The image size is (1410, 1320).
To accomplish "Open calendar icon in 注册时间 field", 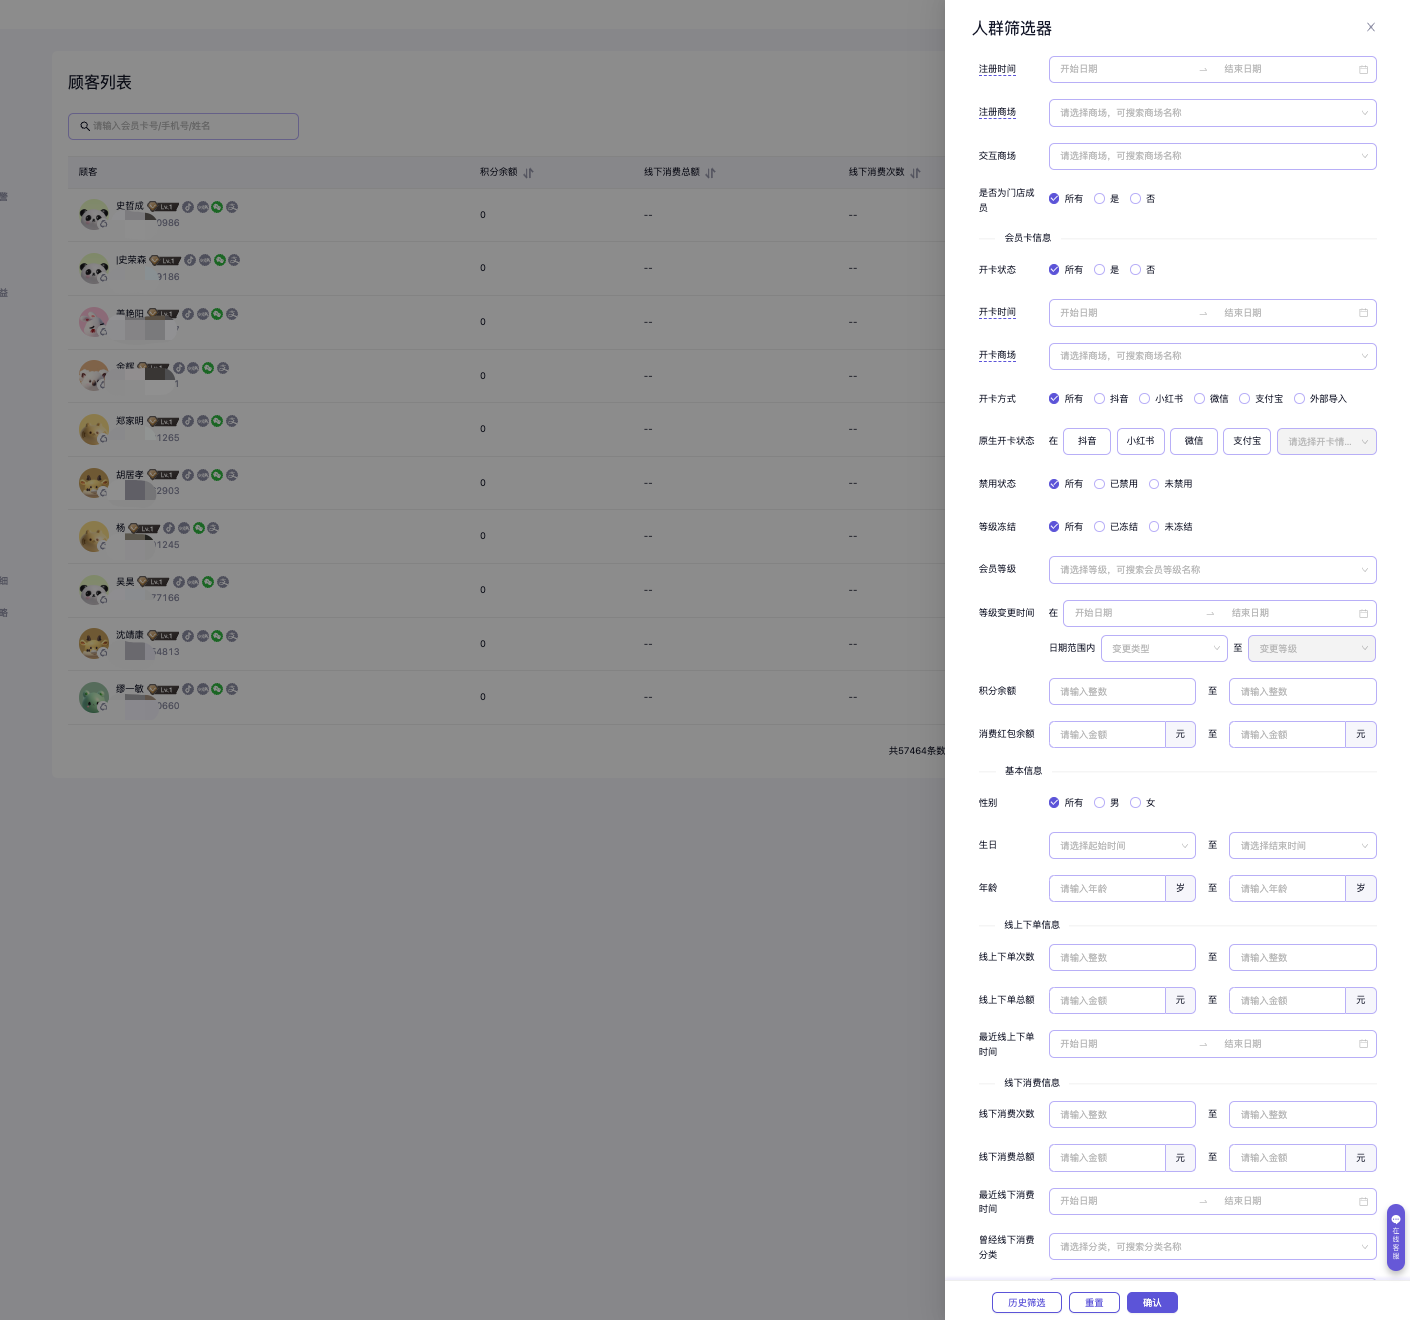I will pos(1363,70).
